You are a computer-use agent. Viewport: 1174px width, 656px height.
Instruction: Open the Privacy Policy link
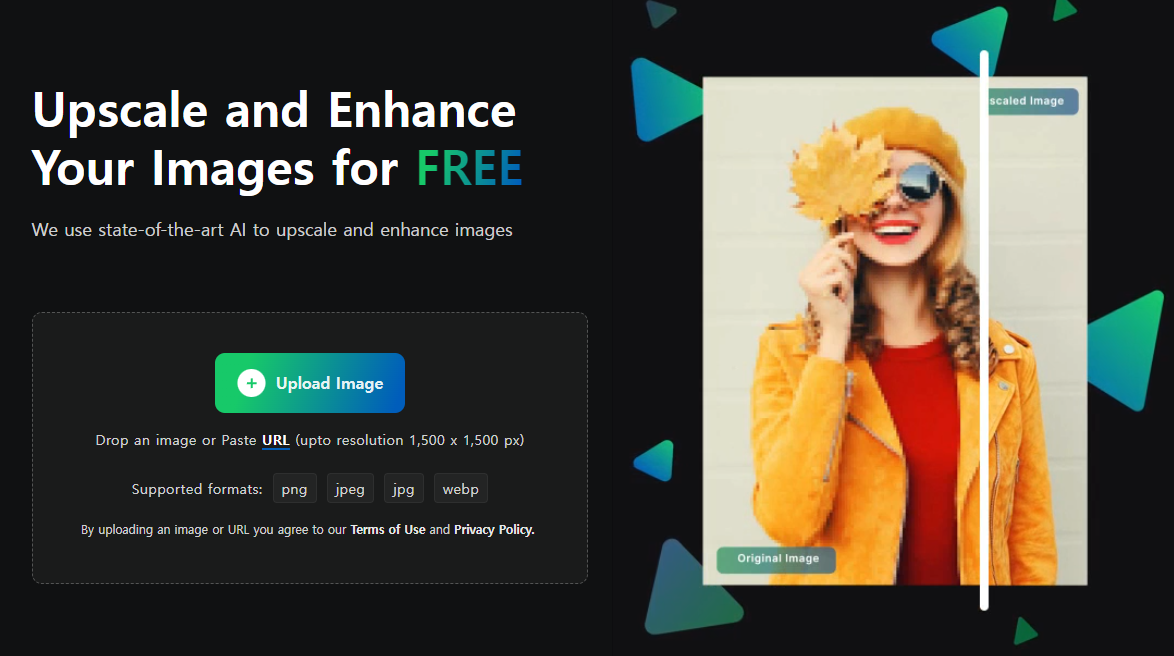tap(494, 529)
